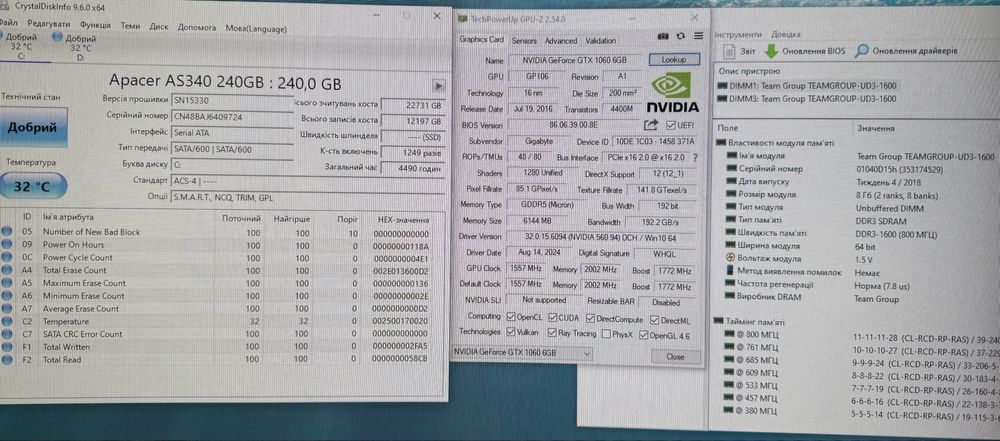Click the DIMM1 memory module icon
This screenshot has height=441, width=1000.
click(x=723, y=86)
